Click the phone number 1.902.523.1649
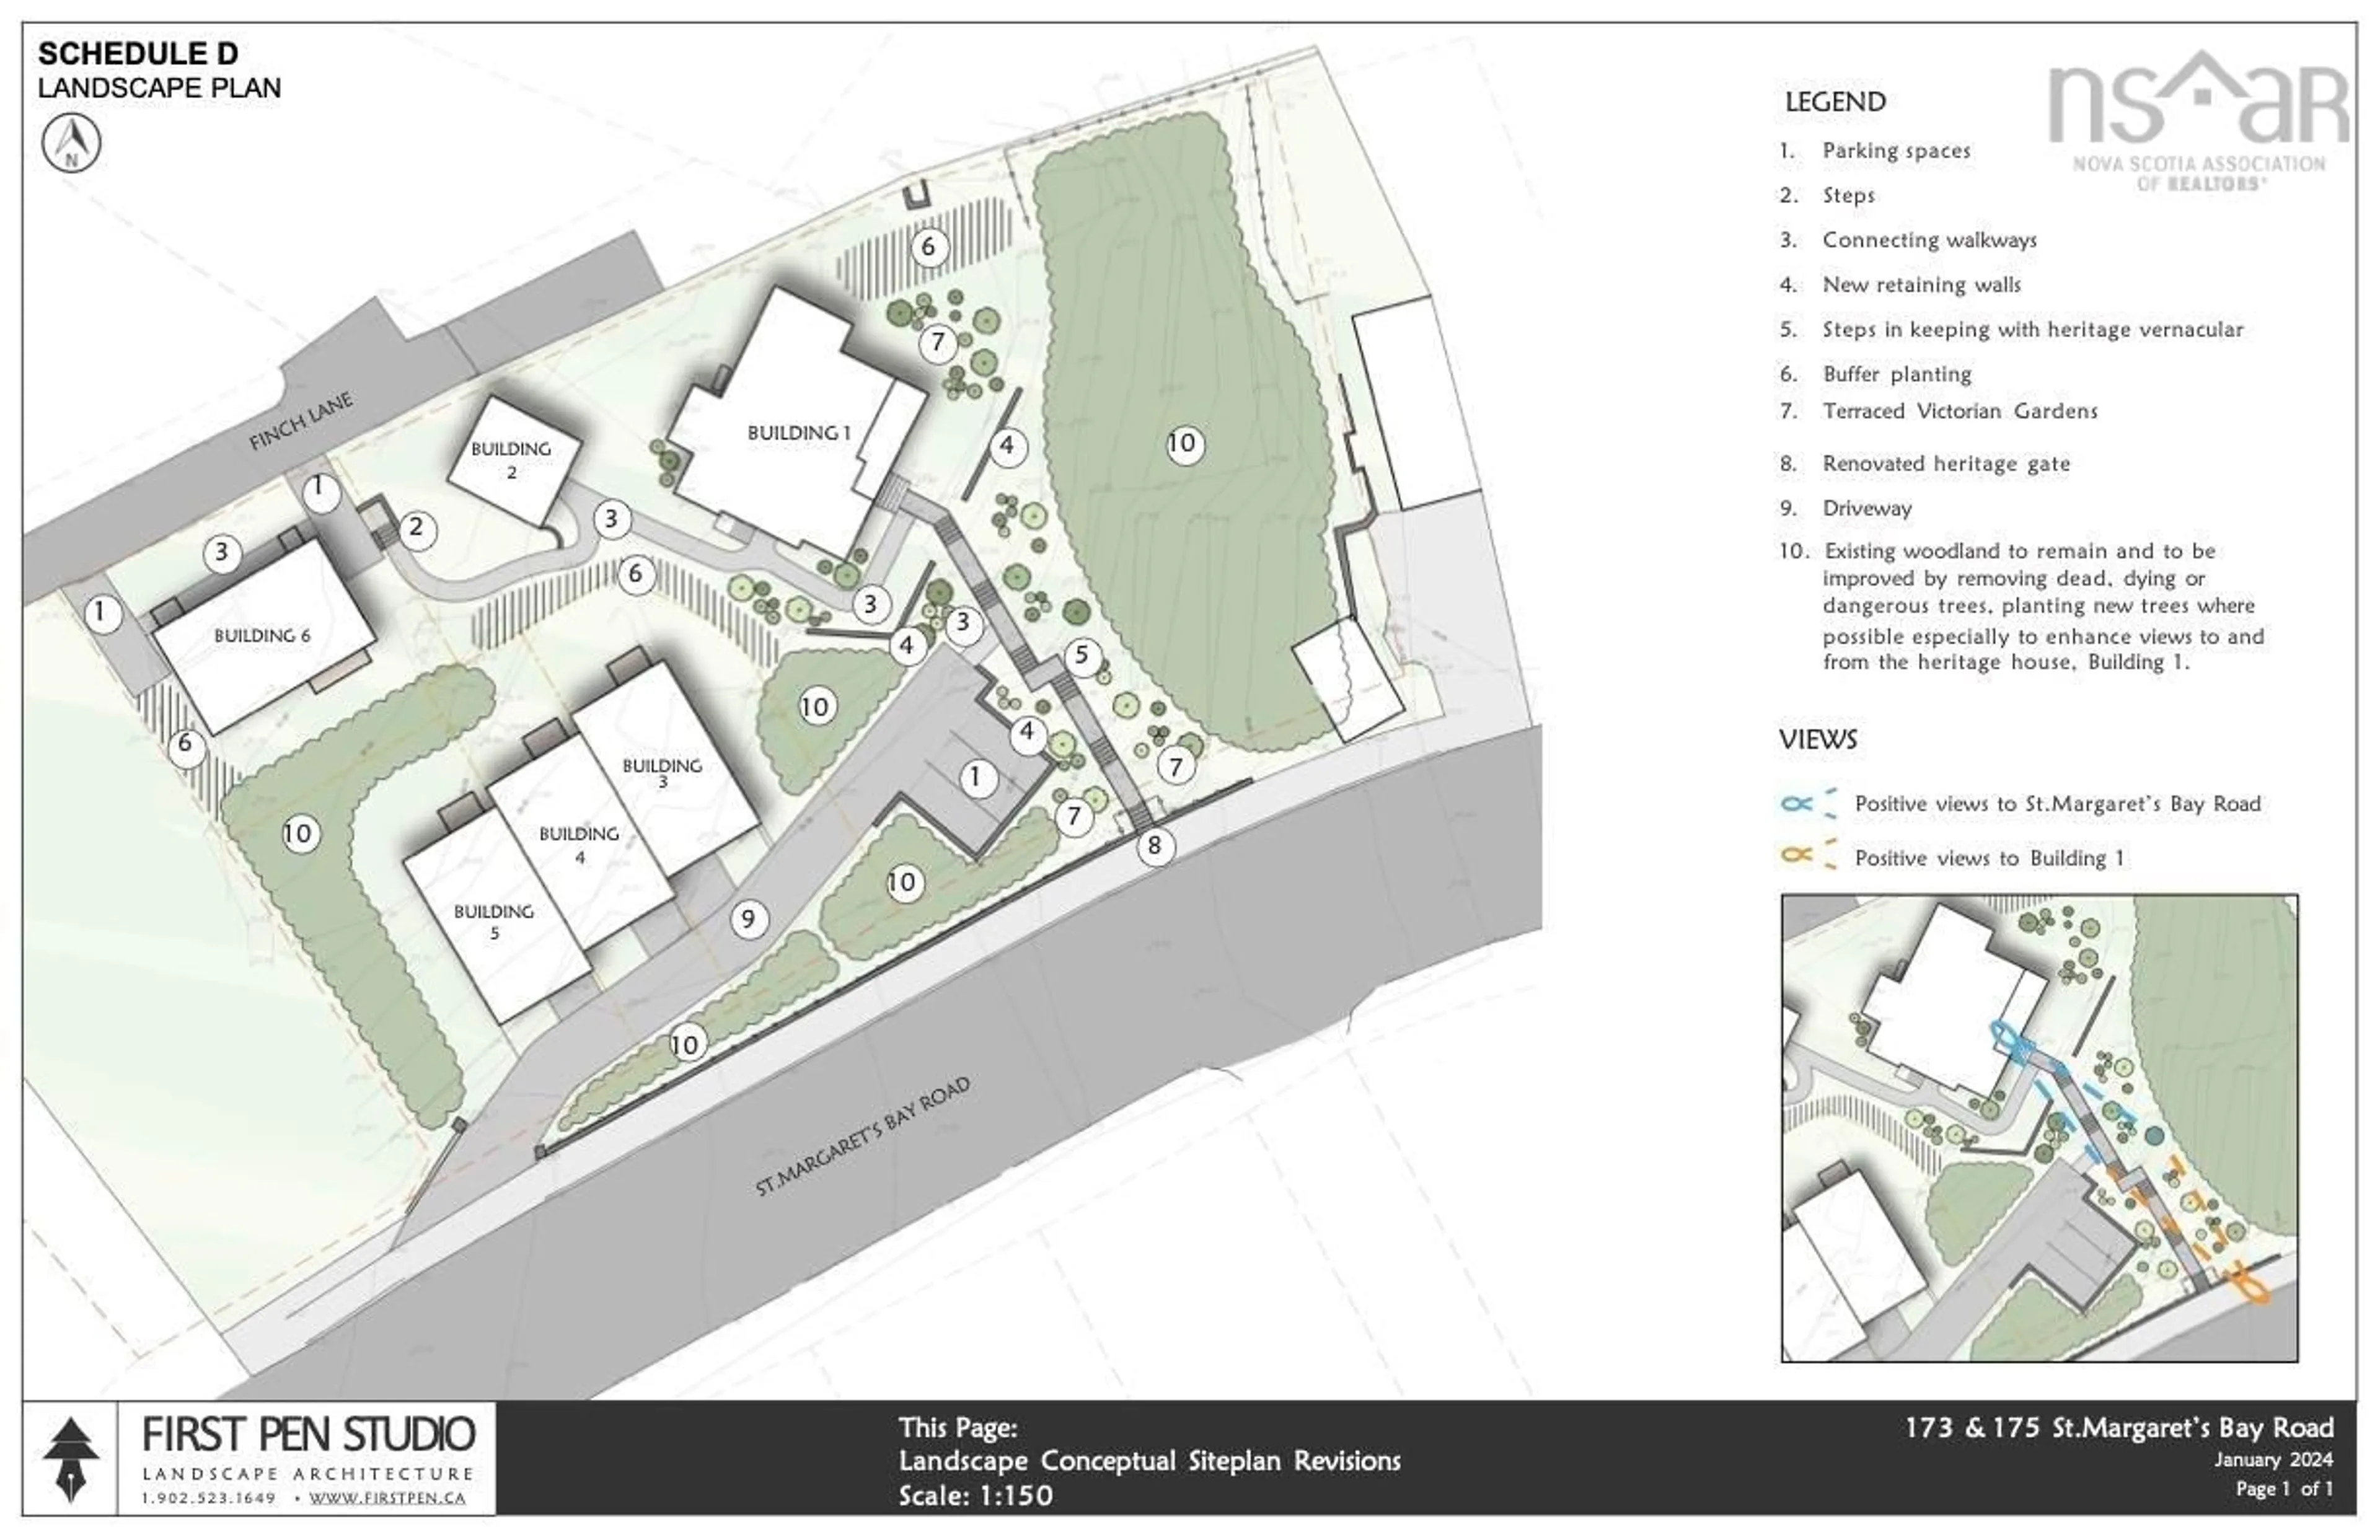Image resolution: width=2380 pixels, height=1540 pixels. [208, 1498]
